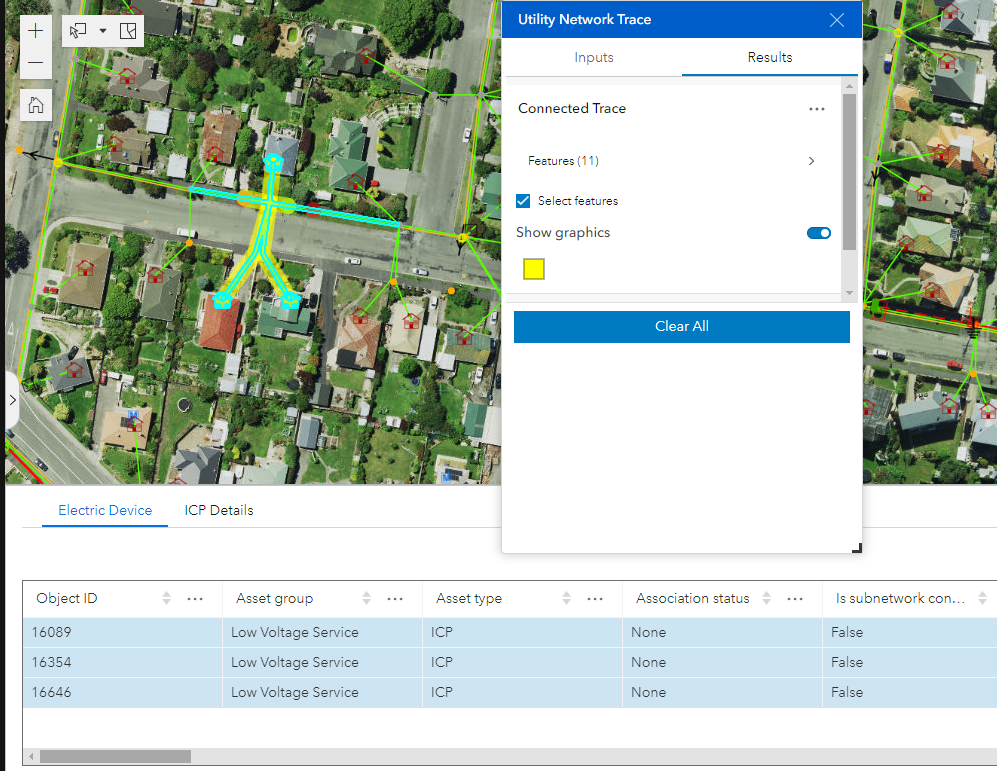Switch to the Inputs tab
Screen dimensions: 997x771
tap(593, 57)
